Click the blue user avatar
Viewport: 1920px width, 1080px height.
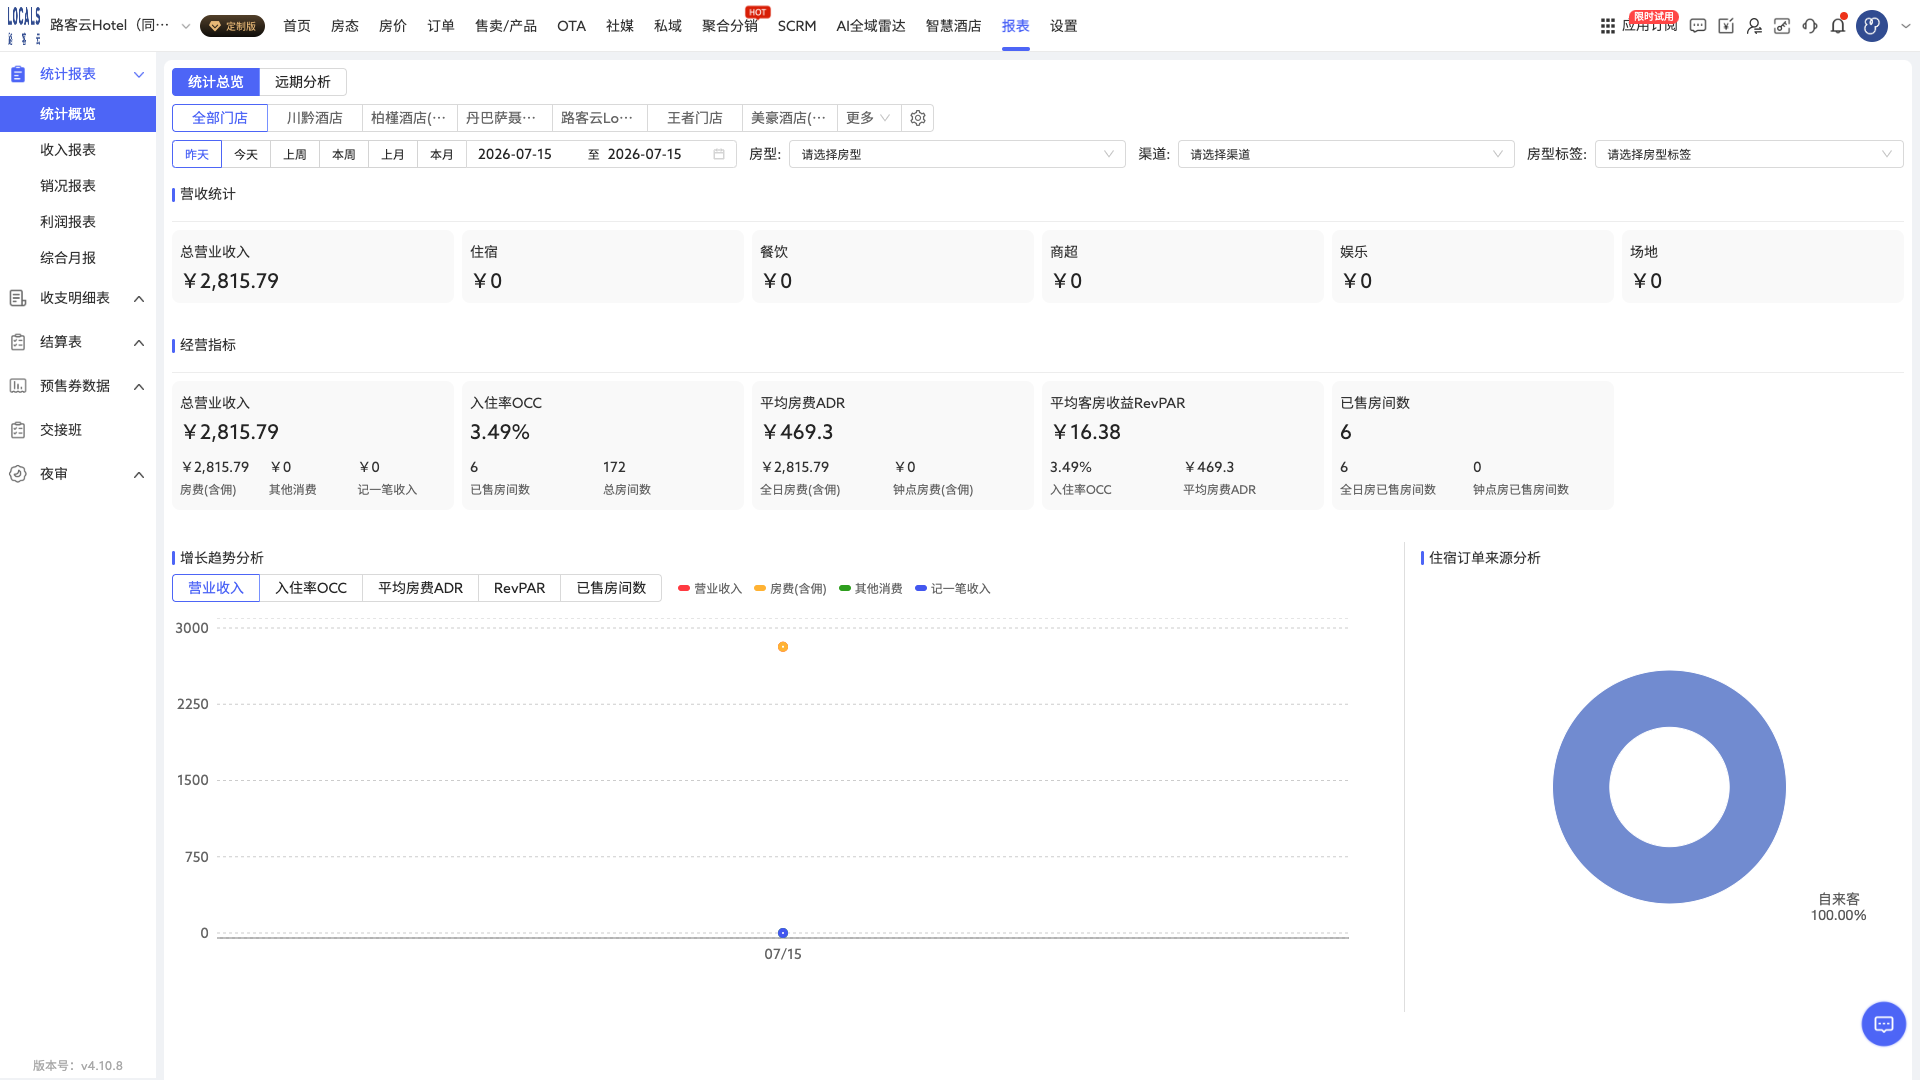(1872, 26)
